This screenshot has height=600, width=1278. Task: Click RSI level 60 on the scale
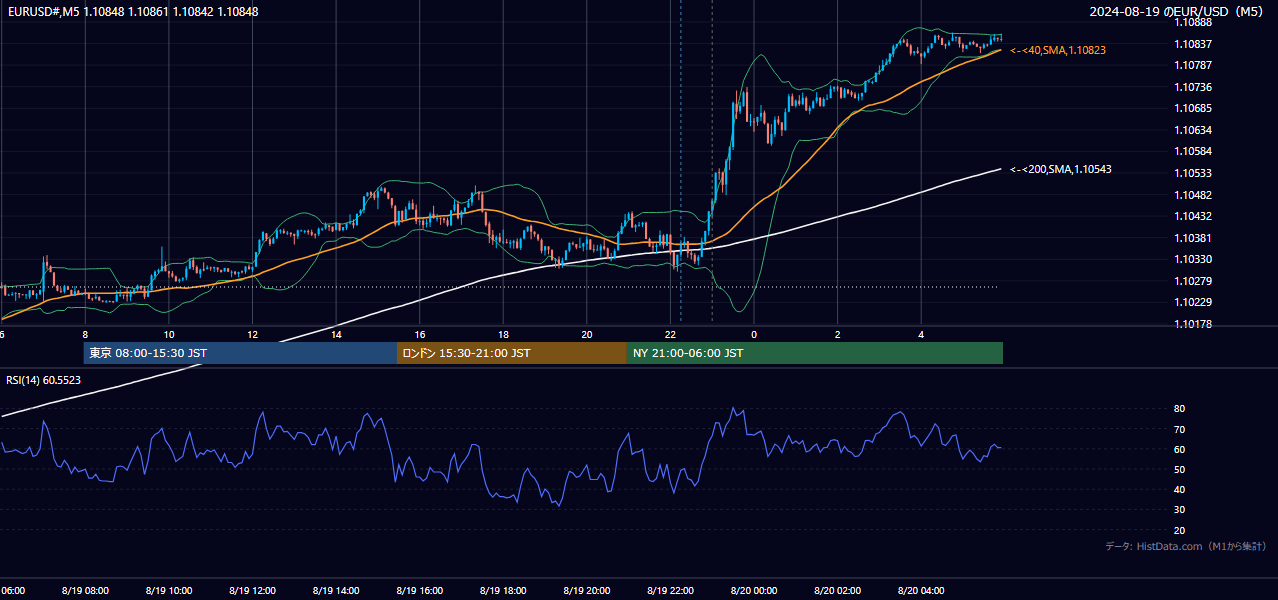coord(1179,449)
